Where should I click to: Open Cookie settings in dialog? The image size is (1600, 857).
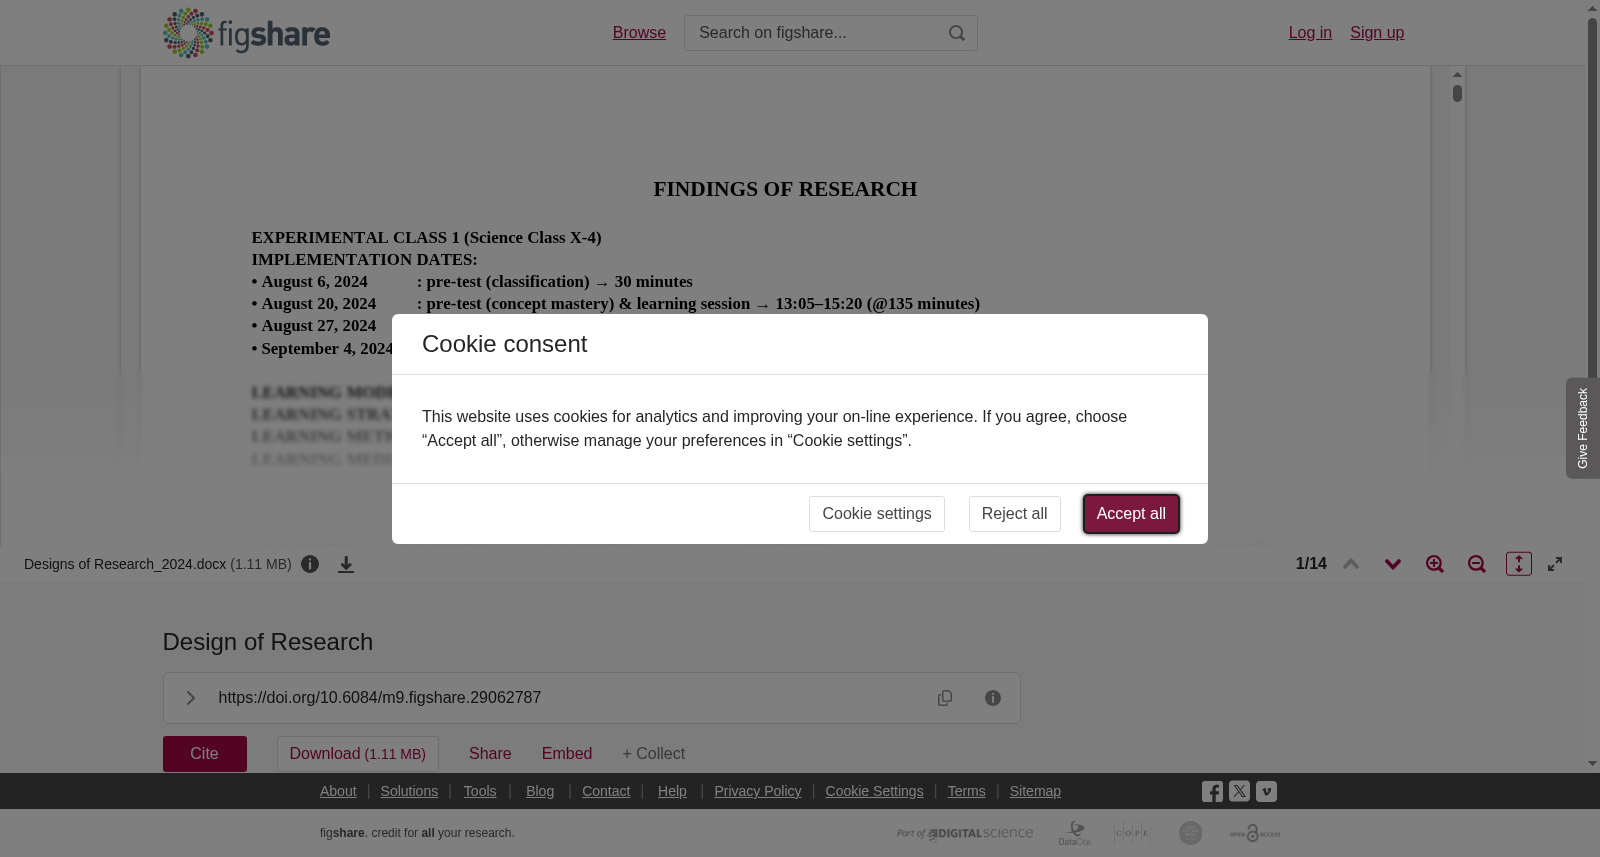point(877,514)
